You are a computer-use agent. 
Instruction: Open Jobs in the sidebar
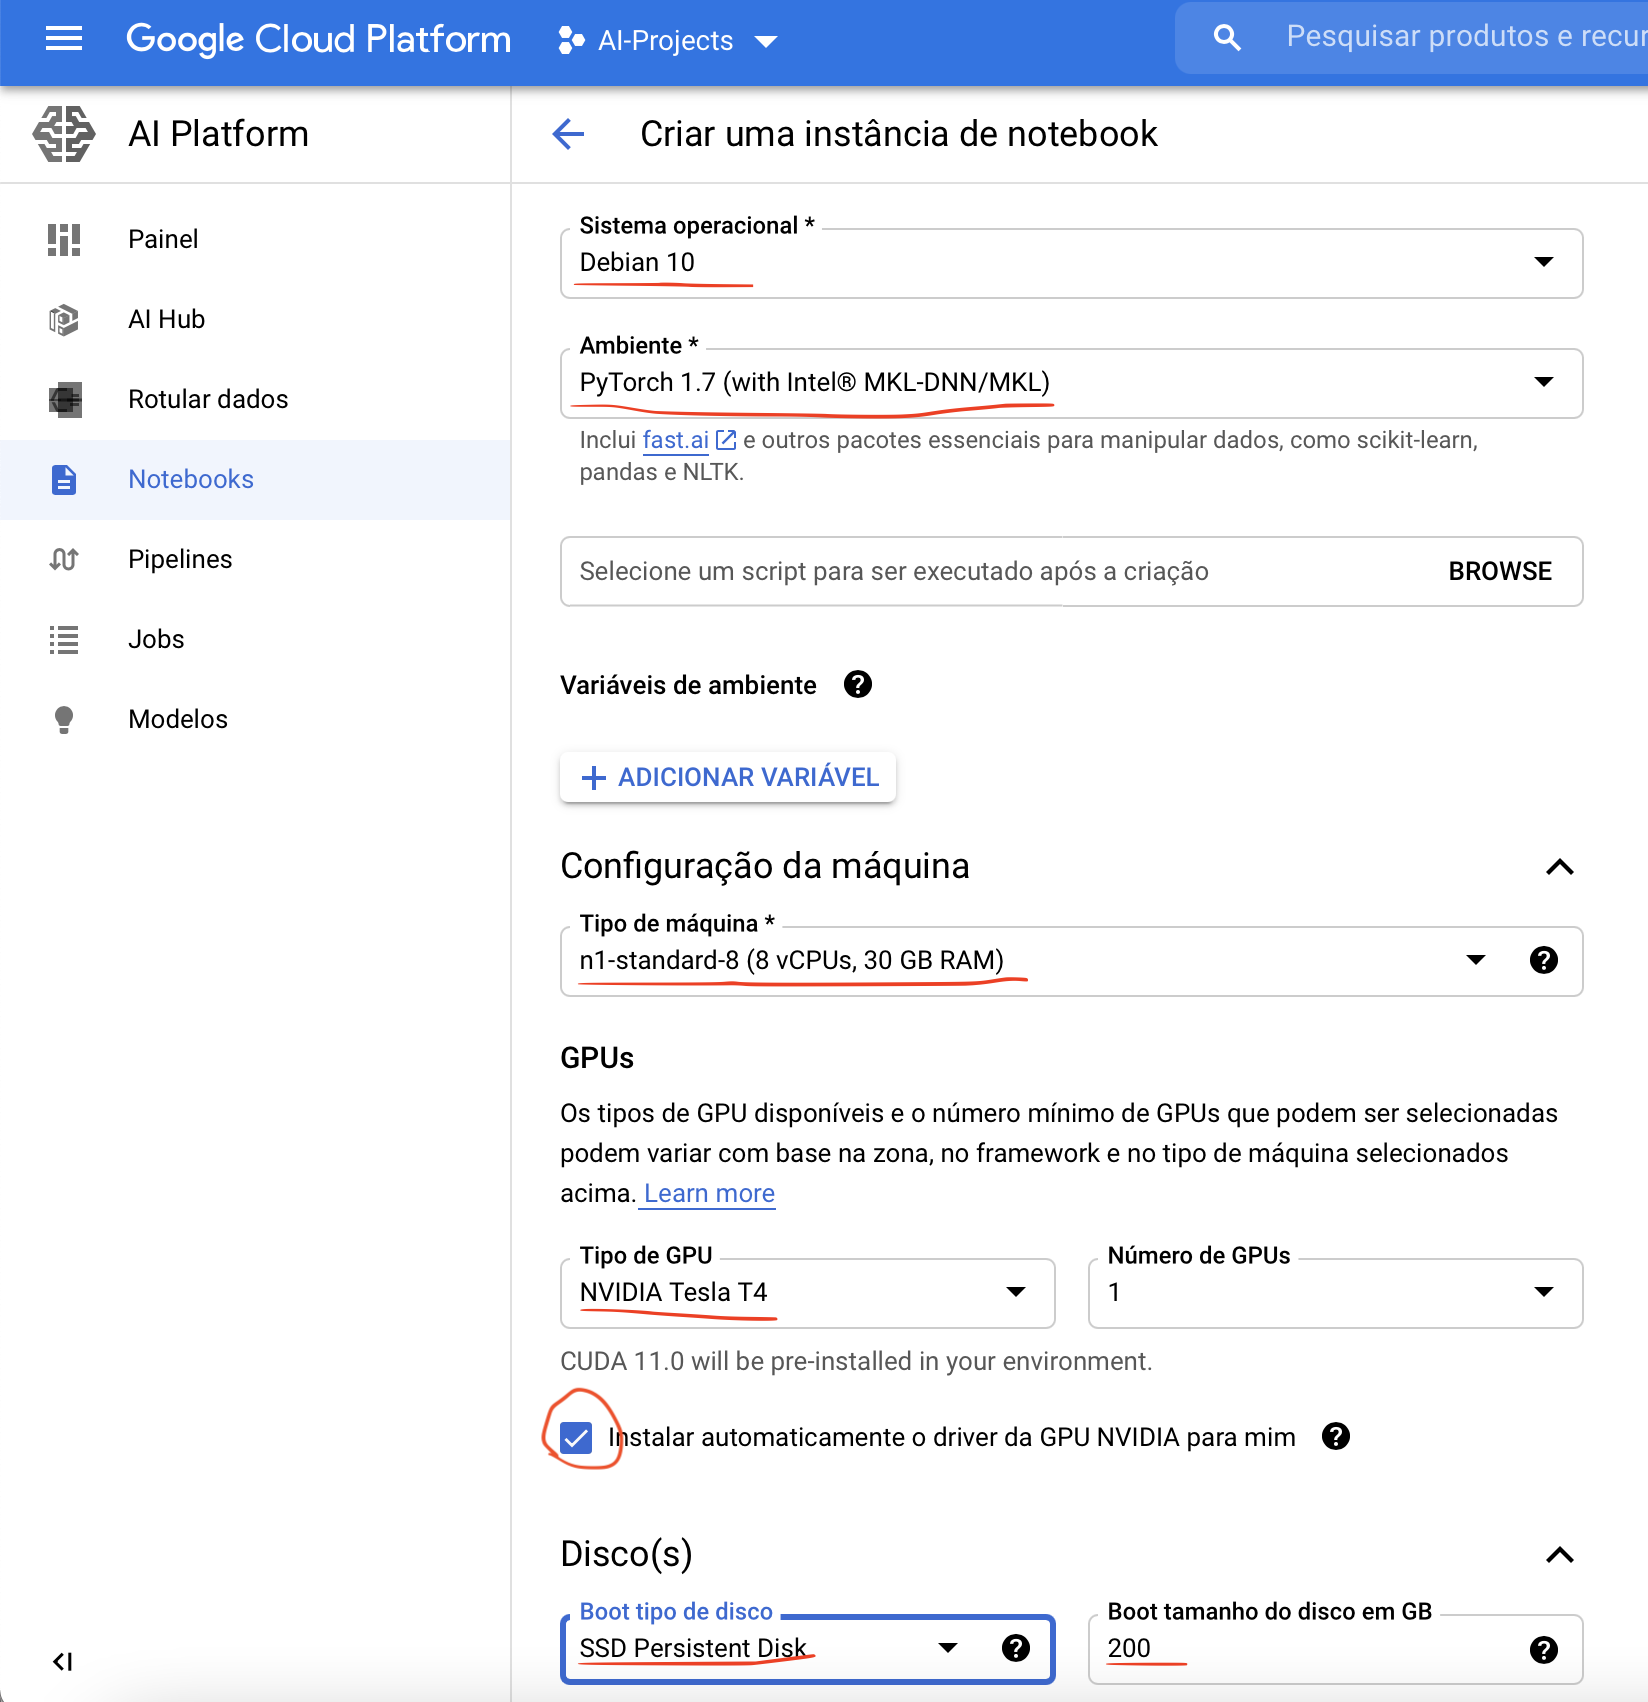click(x=255, y=640)
